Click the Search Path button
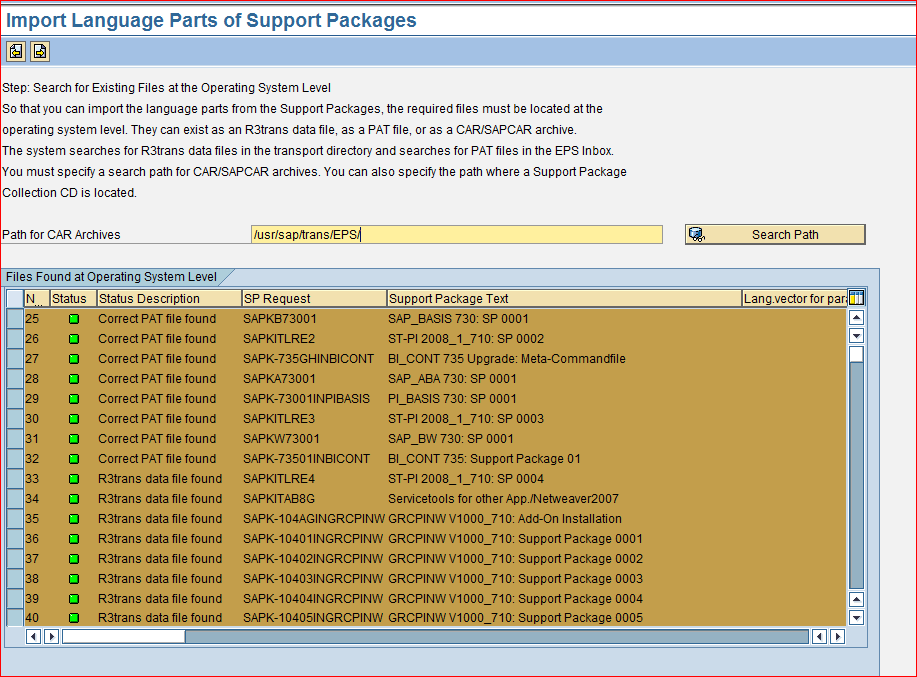The image size is (917, 677). click(x=785, y=234)
